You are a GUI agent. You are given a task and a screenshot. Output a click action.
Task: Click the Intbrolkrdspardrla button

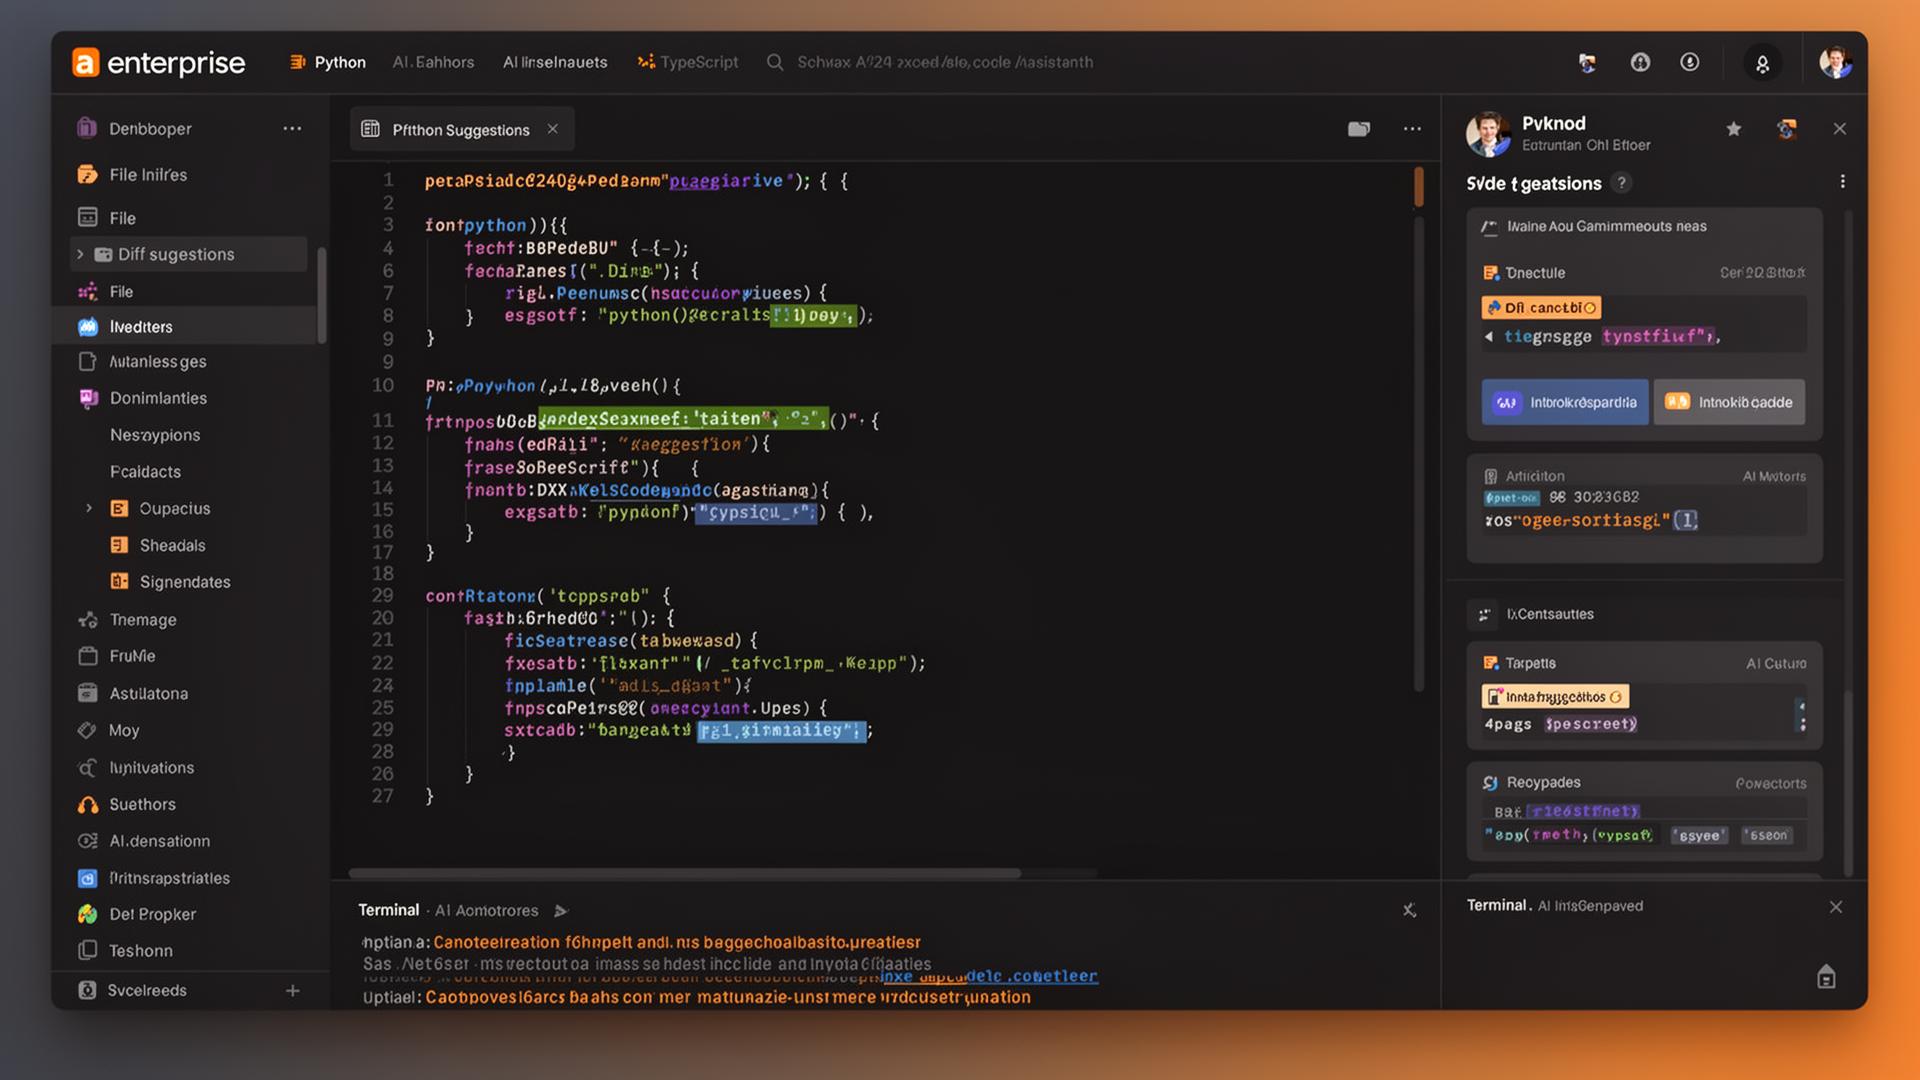(1565, 402)
